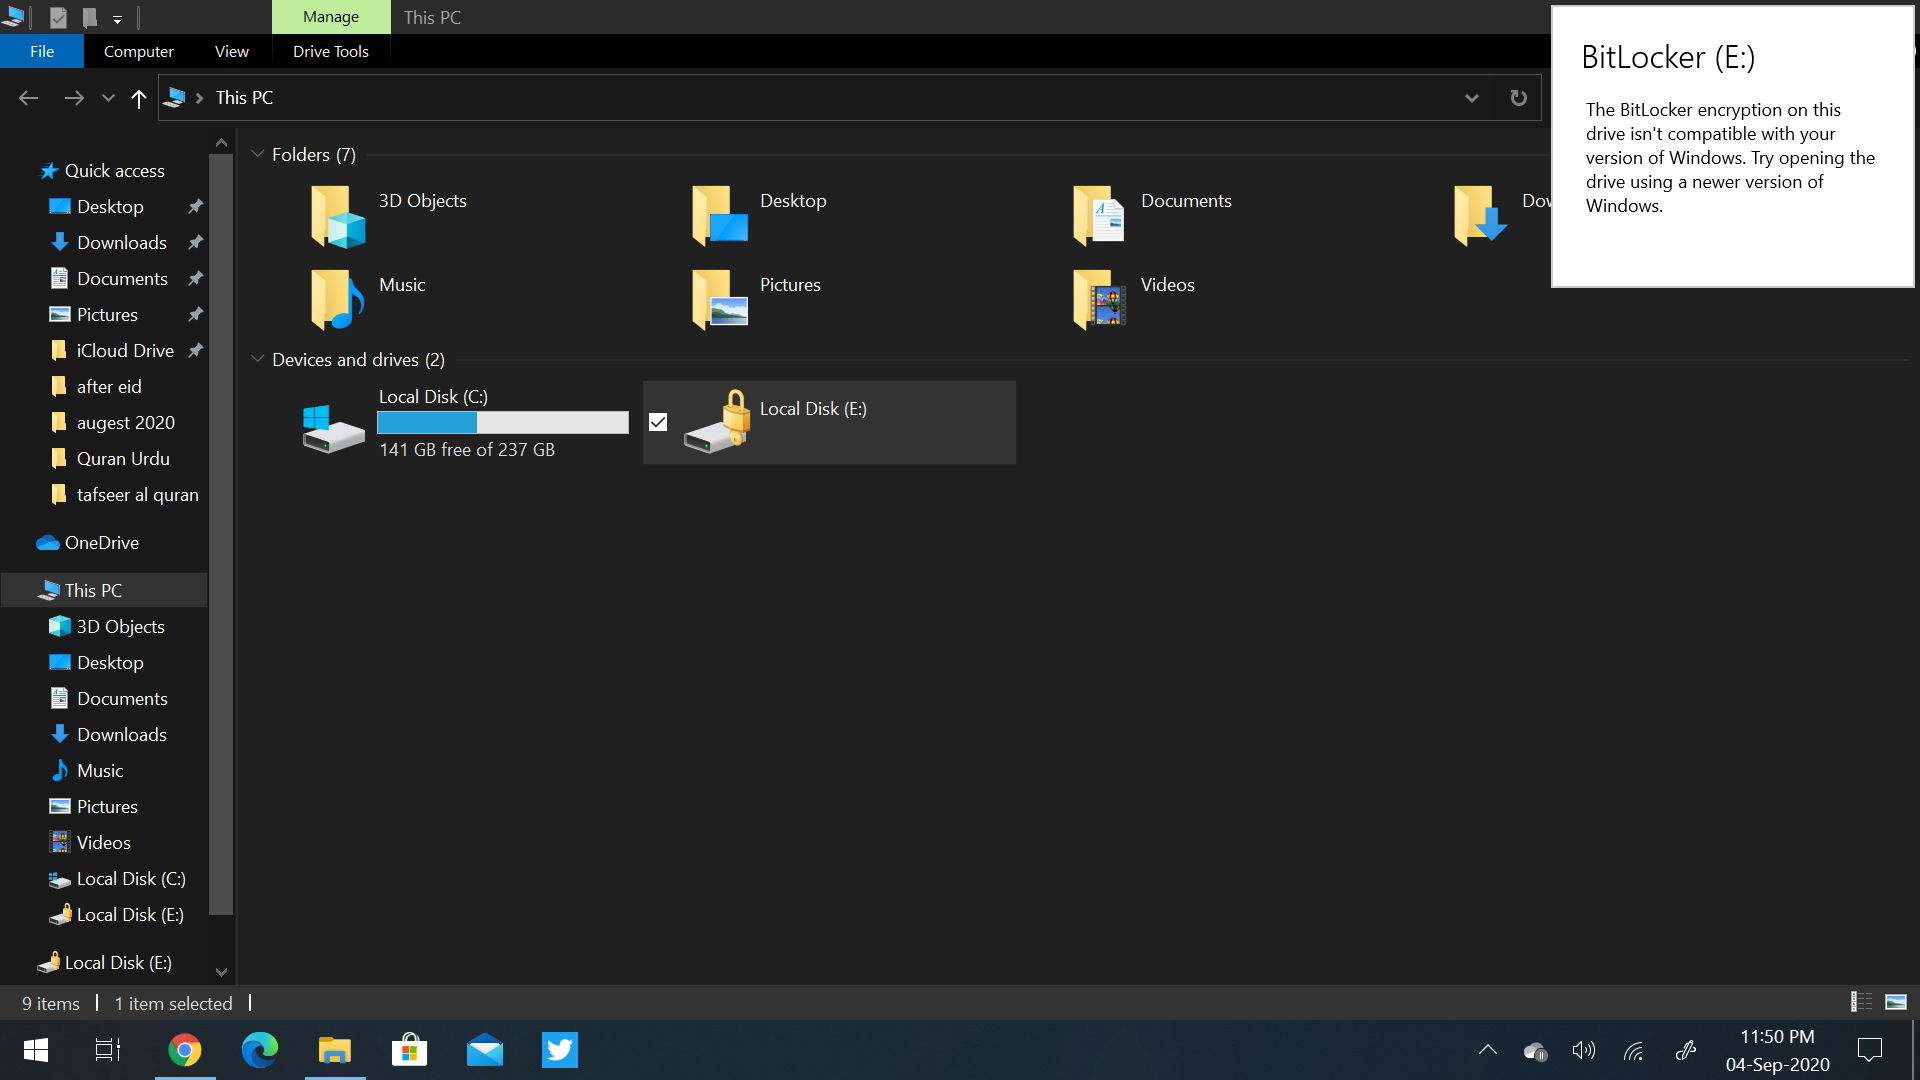Open Microsoft Store from taskbar
The image size is (1920, 1080).
pyautogui.click(x=410, y=1050)
